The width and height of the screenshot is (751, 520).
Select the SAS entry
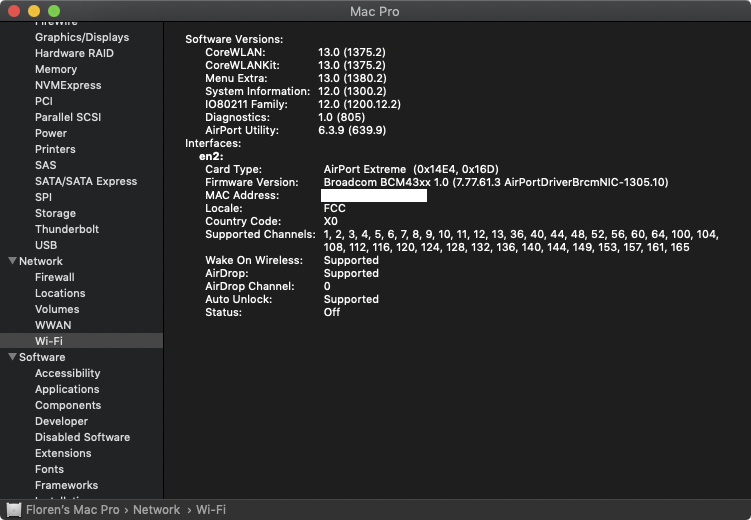[46, 165]
